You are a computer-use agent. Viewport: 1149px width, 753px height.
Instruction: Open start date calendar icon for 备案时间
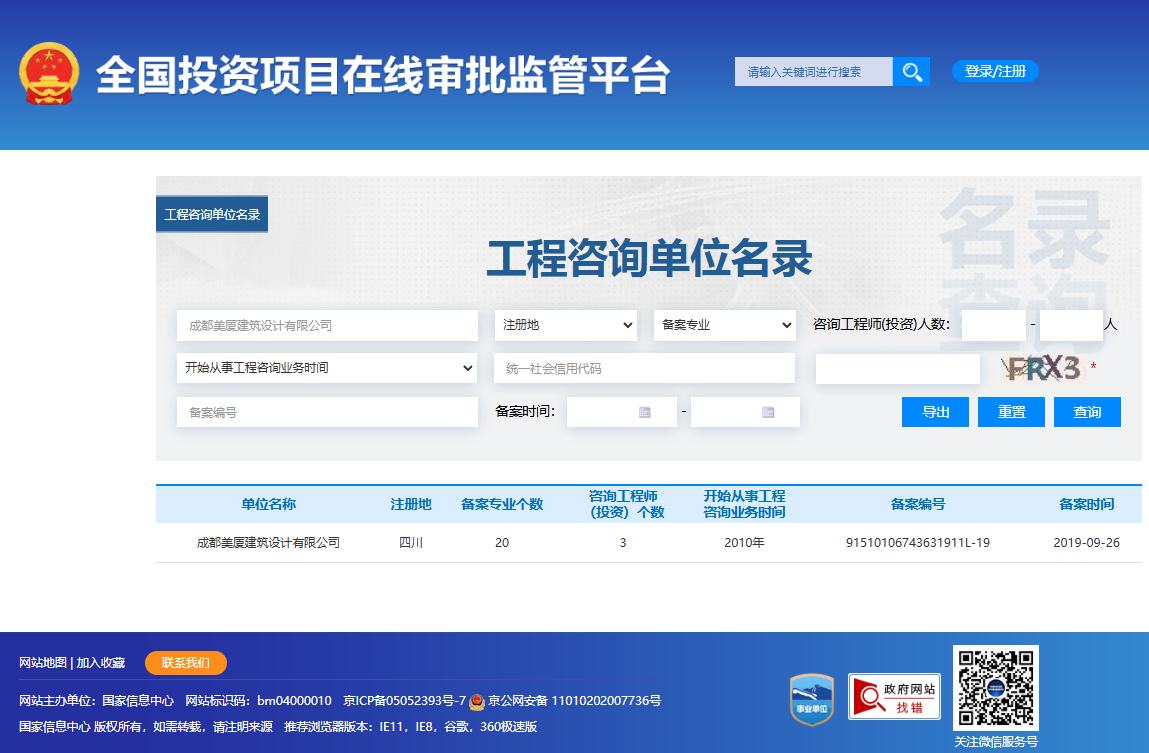(x=645, y=412)
